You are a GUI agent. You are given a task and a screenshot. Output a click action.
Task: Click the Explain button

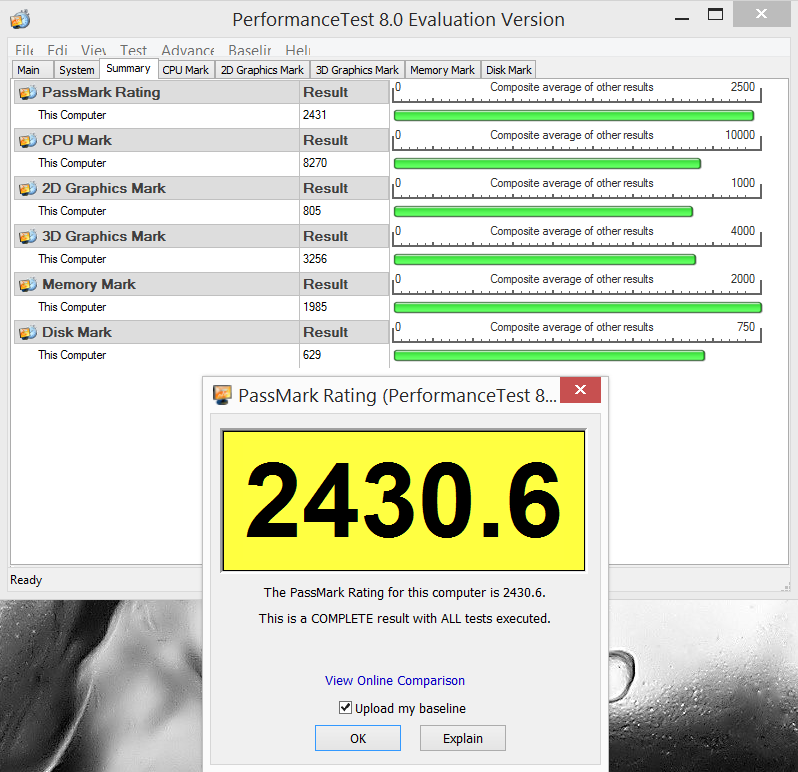(x=463, y=738)
